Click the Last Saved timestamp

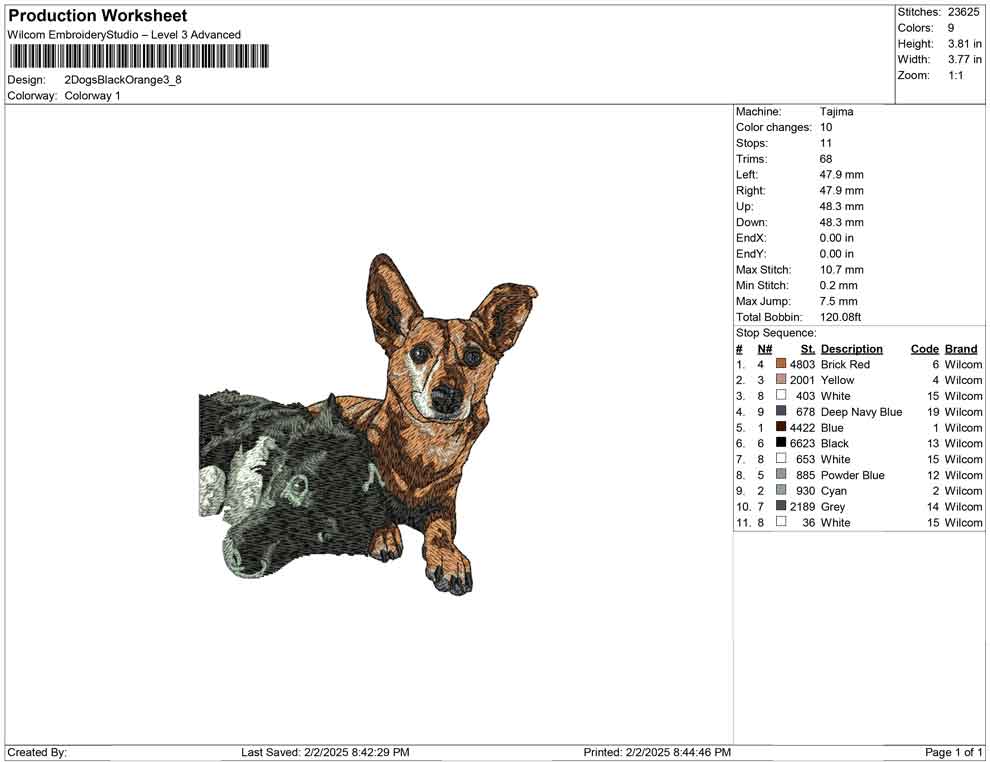click(325, 752)
